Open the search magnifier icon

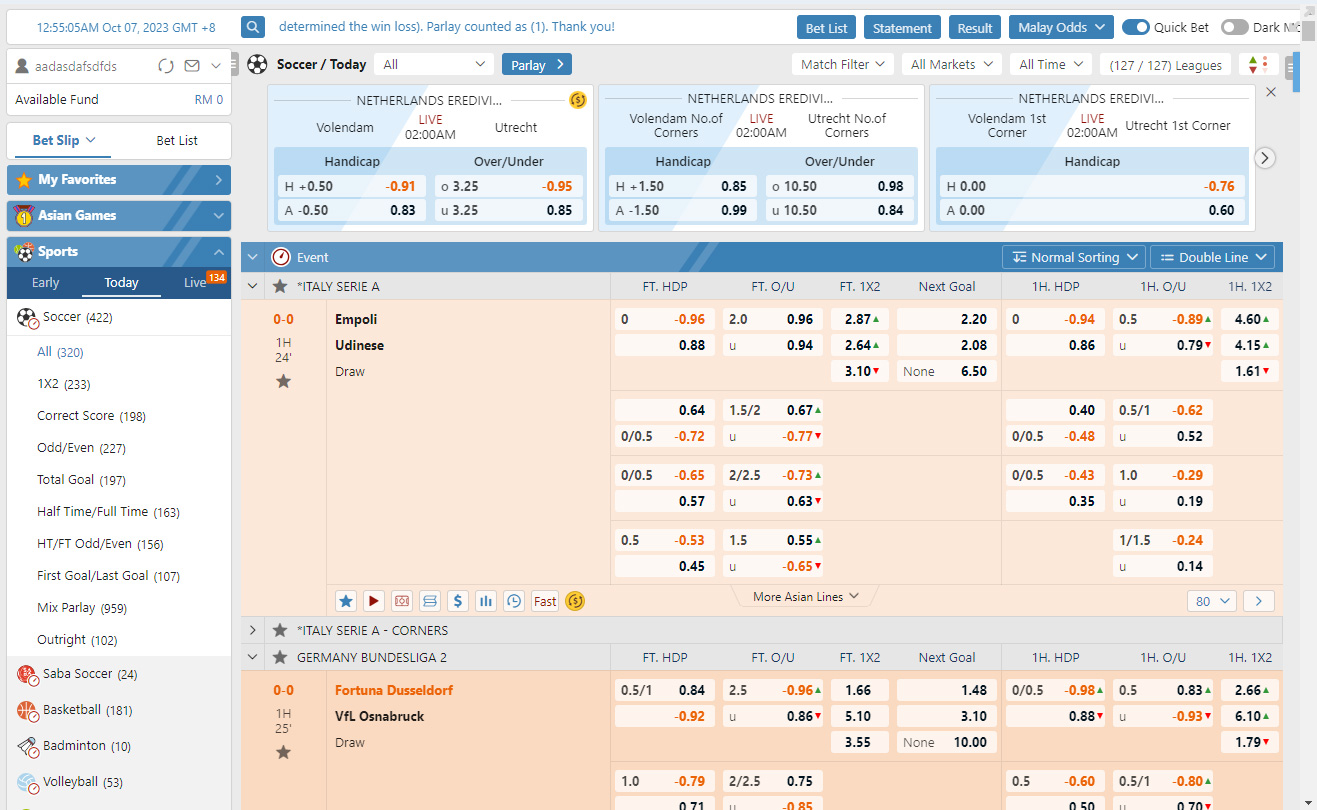254,27
